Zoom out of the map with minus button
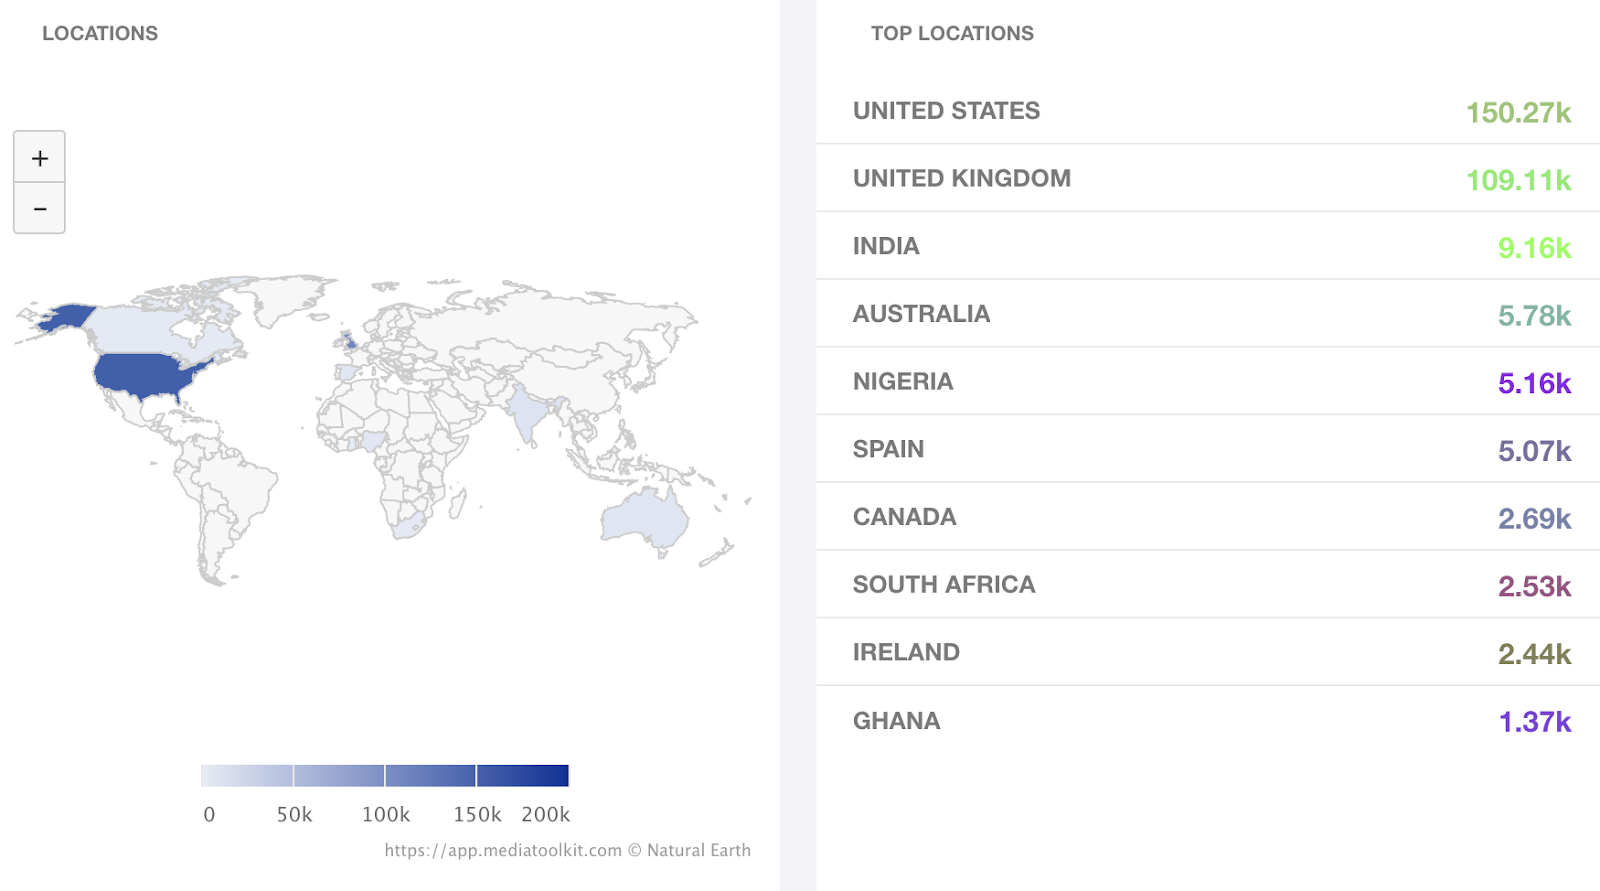 39,208
